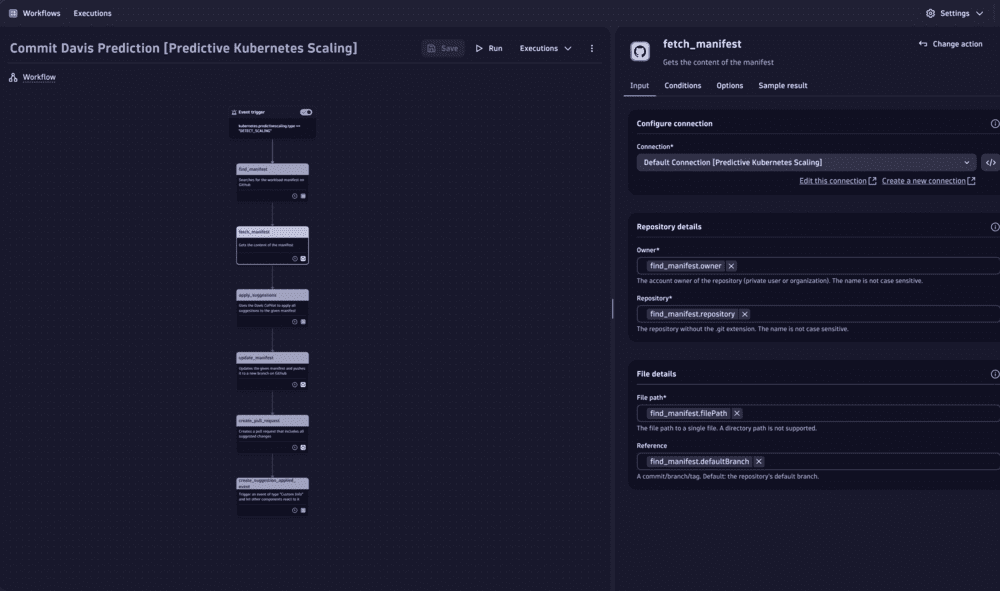The image size is (1000, 591).
Task: Save the workflow
Action: [443, 48]
